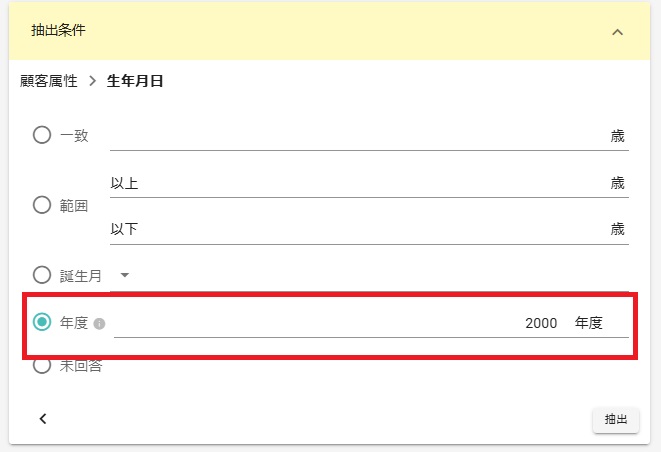This screenshot has width=661, height=452.
Task: Click the info icon next to 年度
Action: click(x=99, y=324)
